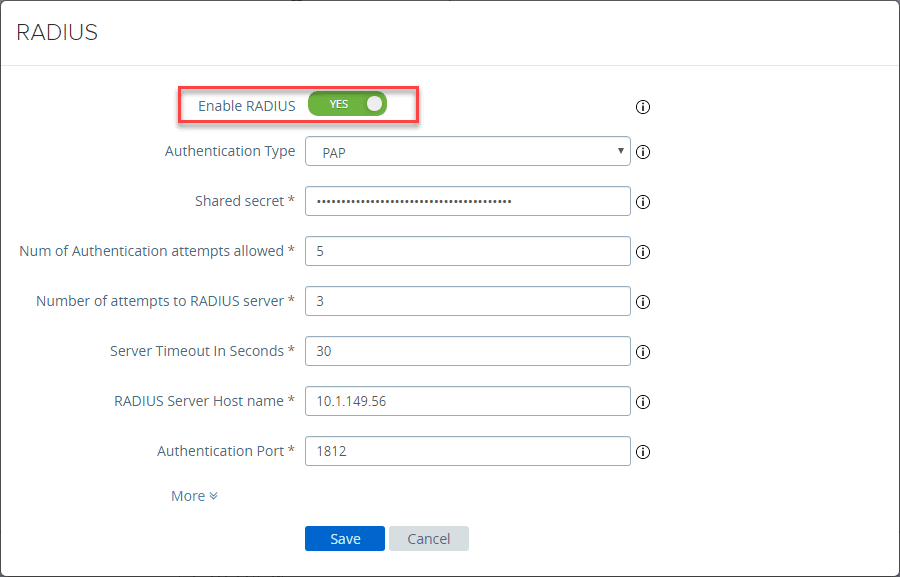This screenshot has height=577, width=900.
Task: Click the Authentication Type dropdown arrow
Action: coord(621,151)
